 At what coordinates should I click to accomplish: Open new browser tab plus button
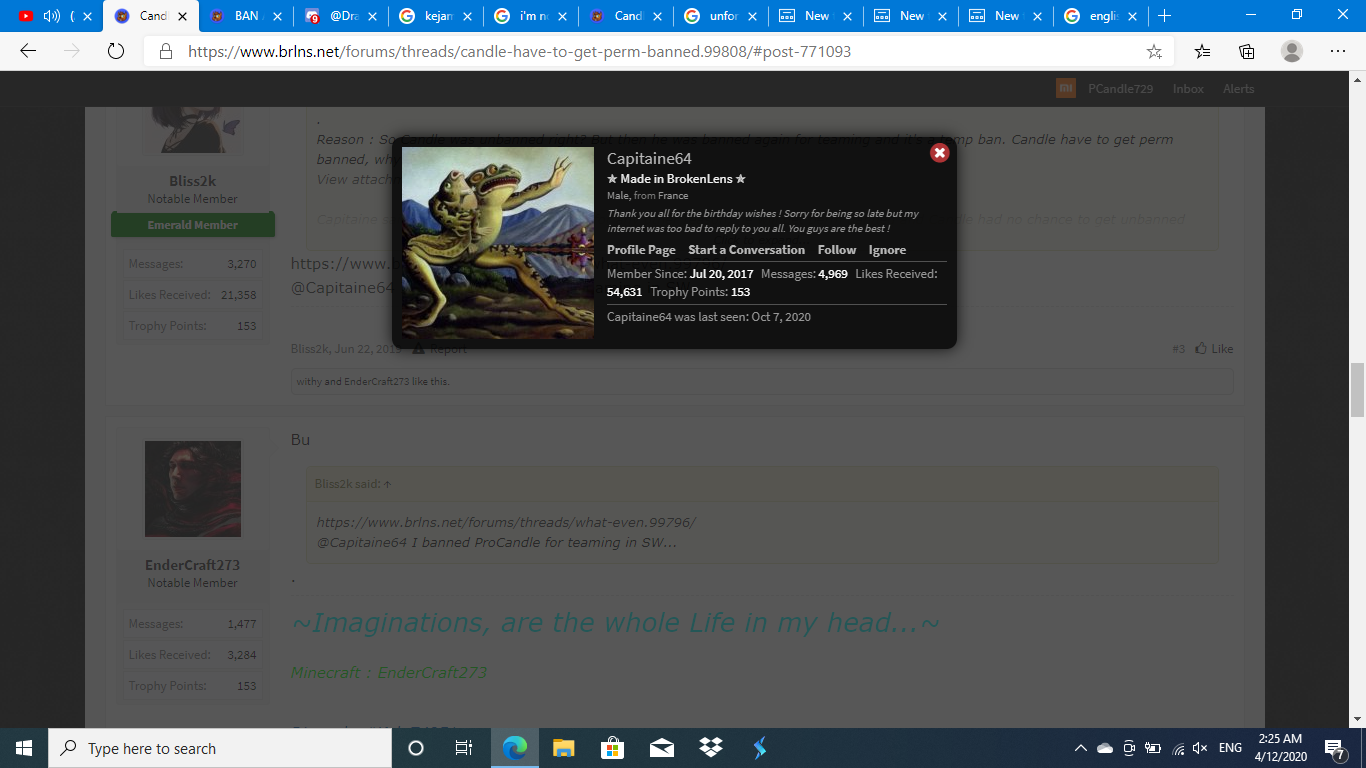(1164, 16)
